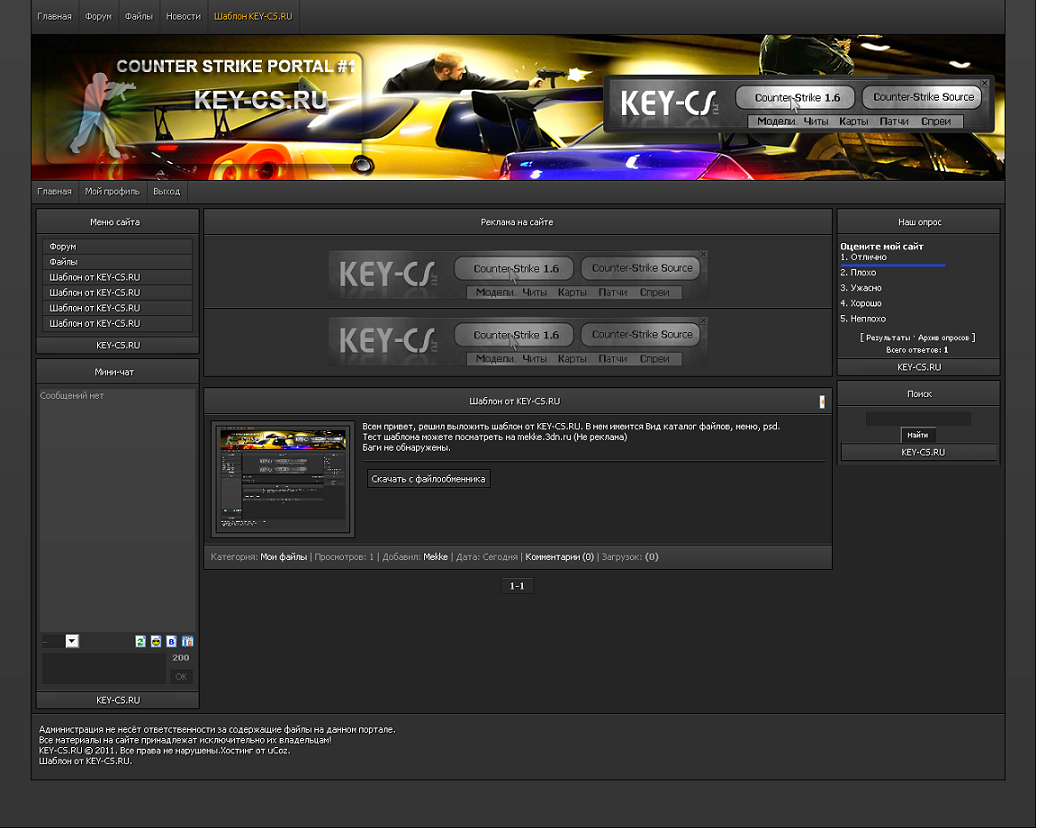Screen dimensions: 1037x829
Task: Open Мой профиль page
Action: pos(112,191)
